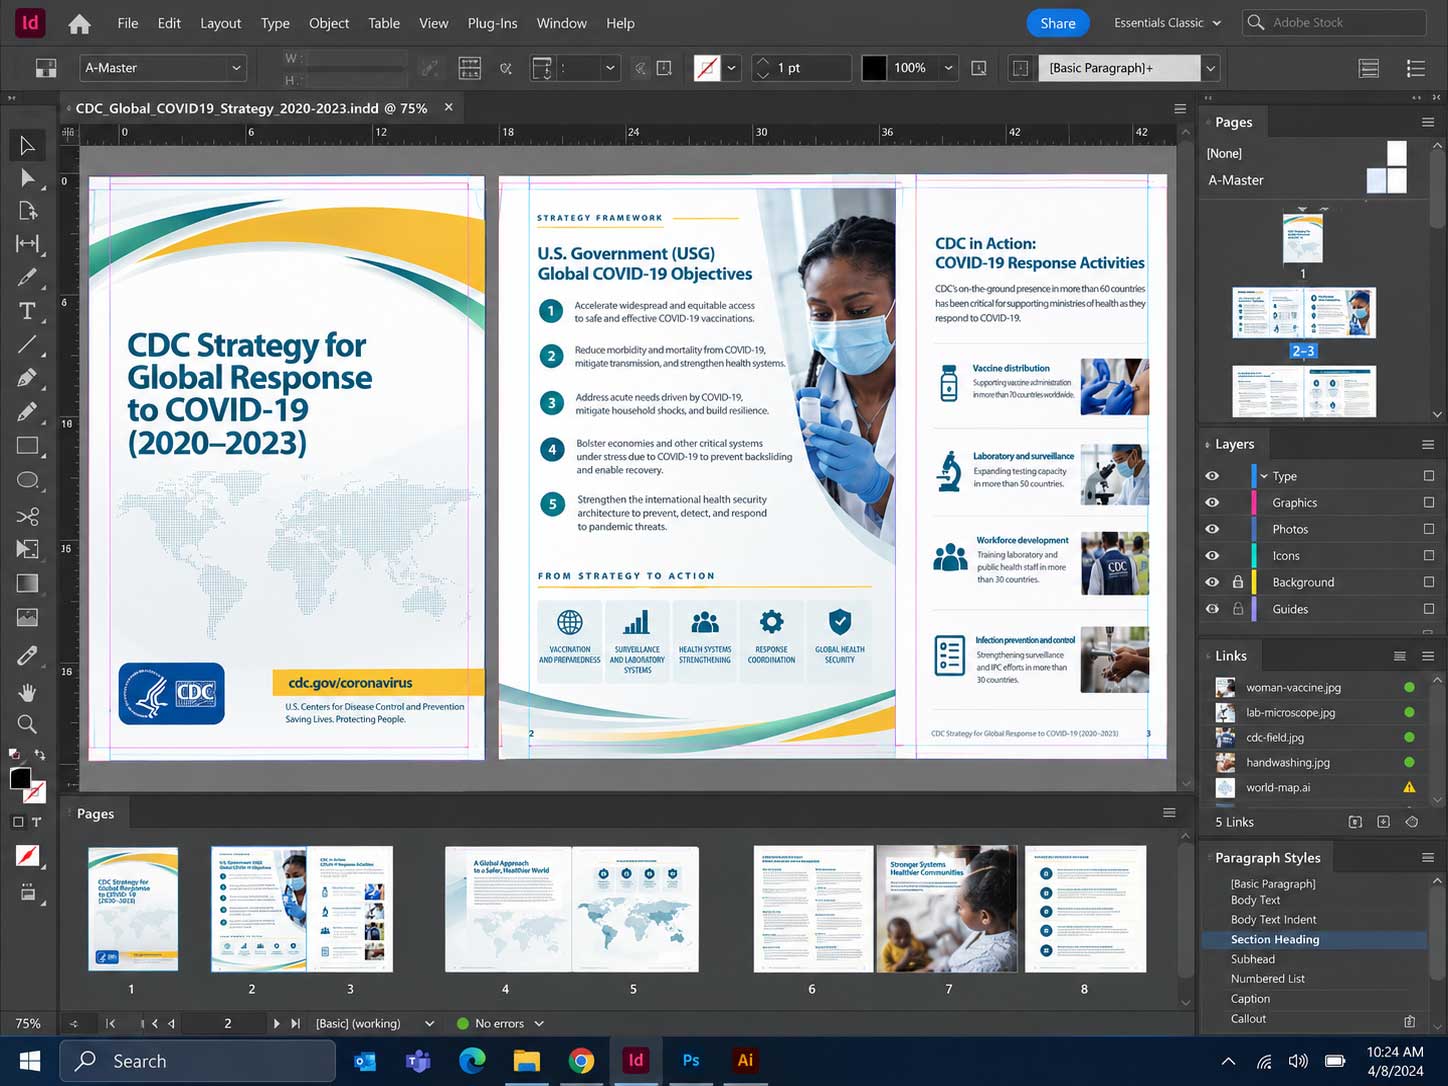Viewport: 1448px width, 1086px height.
Task: Open Microsoft Teams from the taskbar
Action: point(418,1060)
